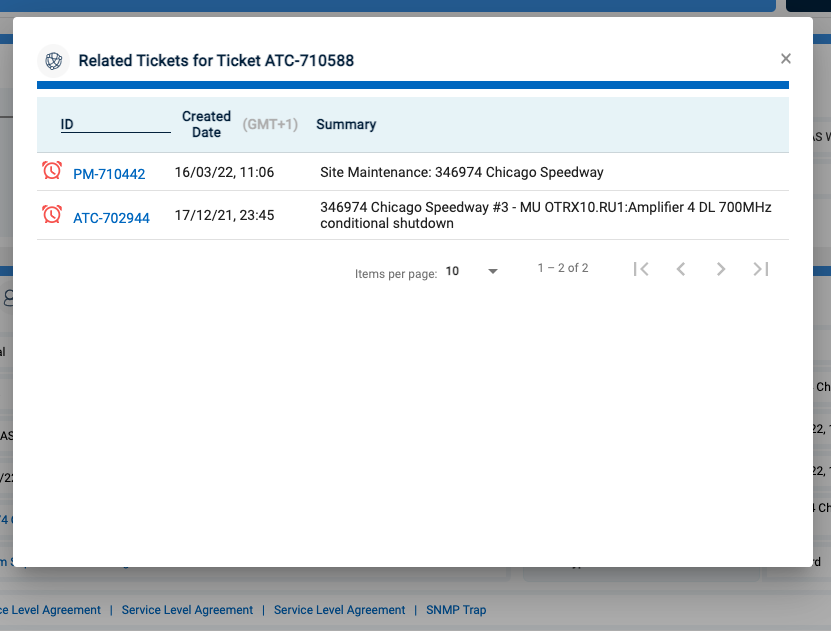Go to first page of tickets
The height and width of the screenshot is (631, 831).
coord(642,269)
